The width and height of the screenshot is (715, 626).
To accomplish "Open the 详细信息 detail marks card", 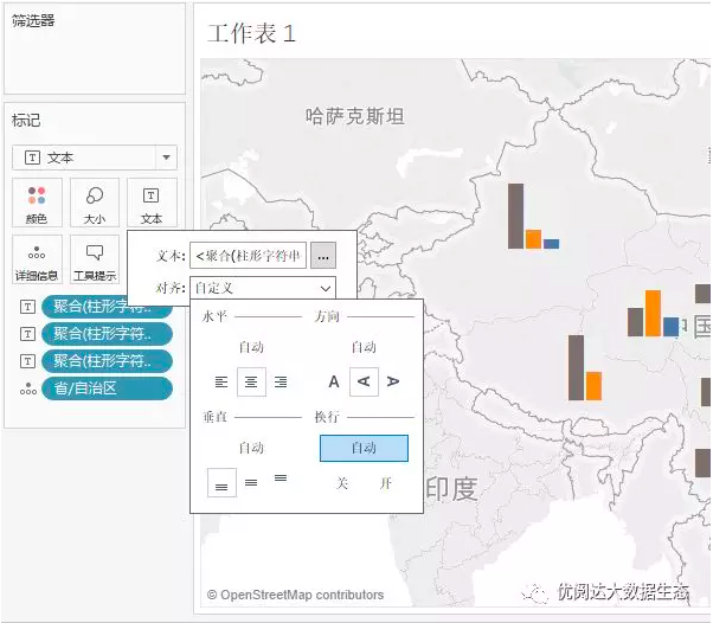I will [x=36, y=260].
